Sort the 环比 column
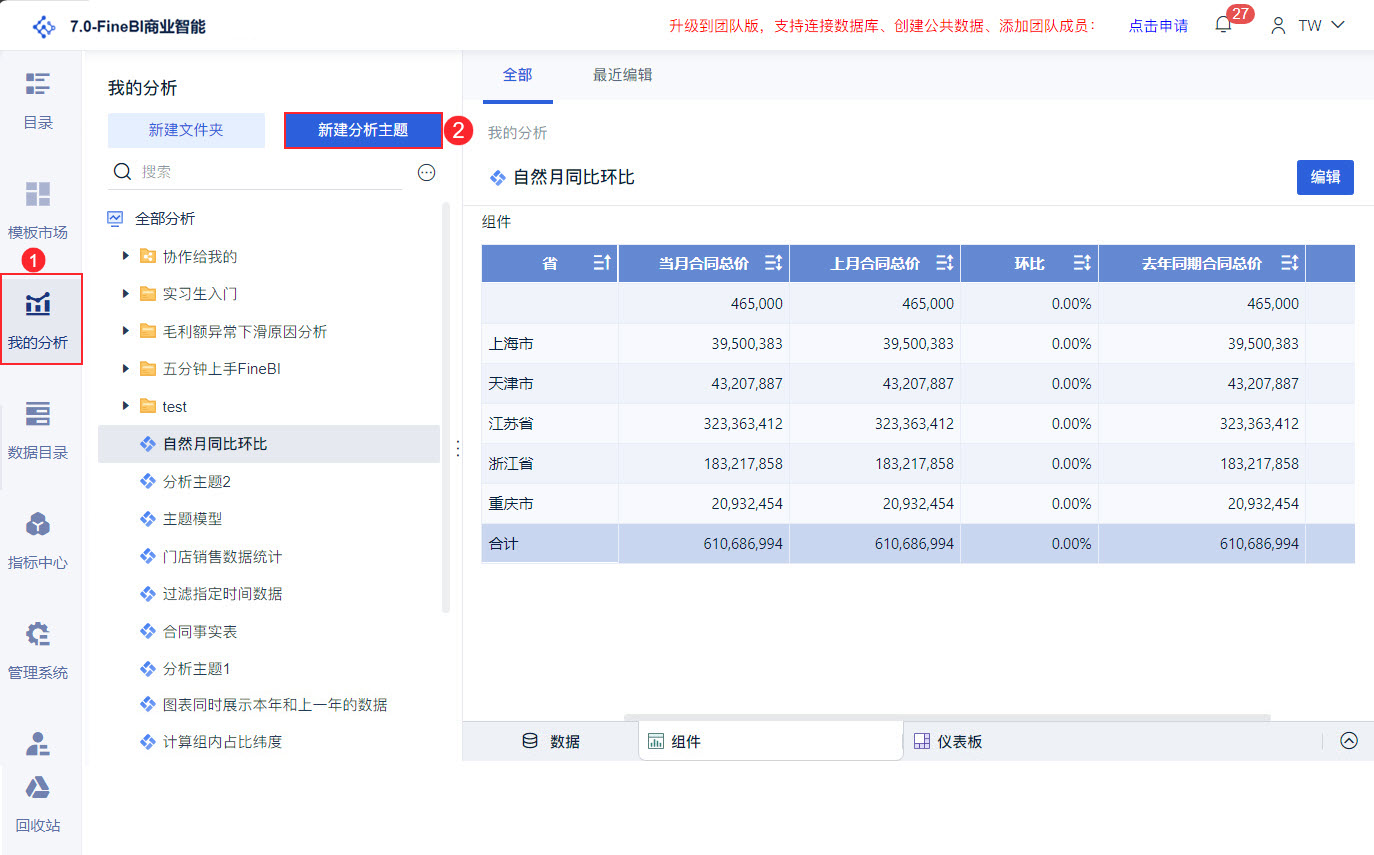Viewport: 1374px width, 855px height. pos(1082,263)
